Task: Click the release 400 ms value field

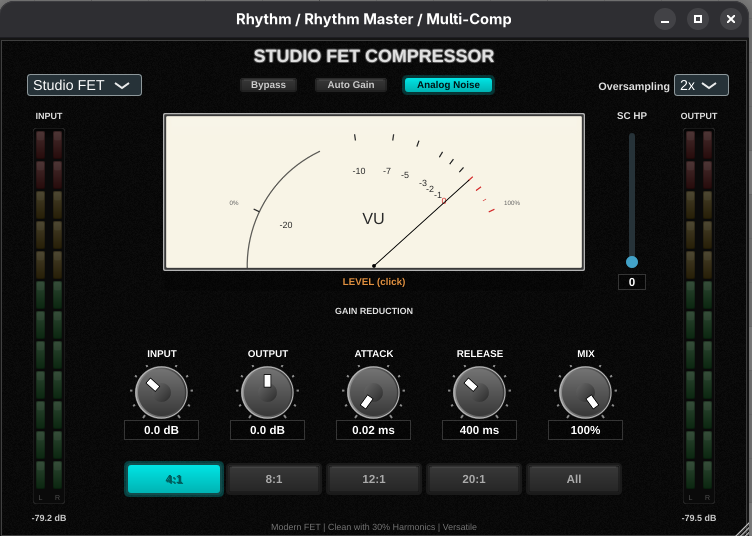Action: tap(479, 430)
